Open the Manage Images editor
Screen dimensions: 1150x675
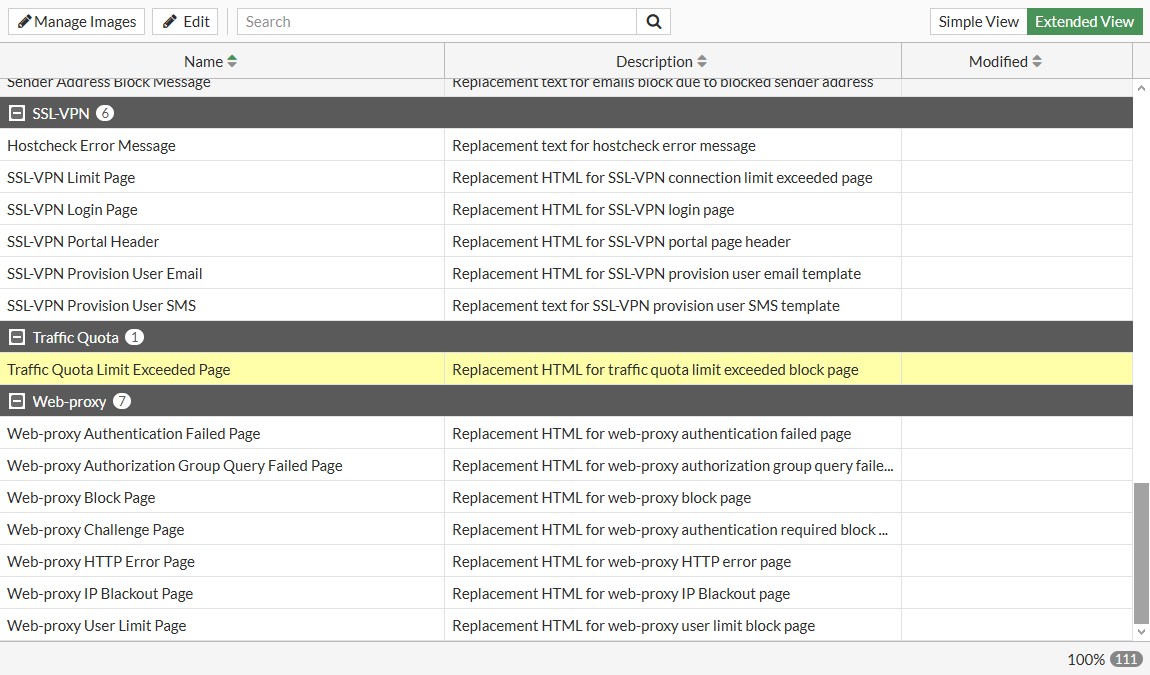(76, 21)
